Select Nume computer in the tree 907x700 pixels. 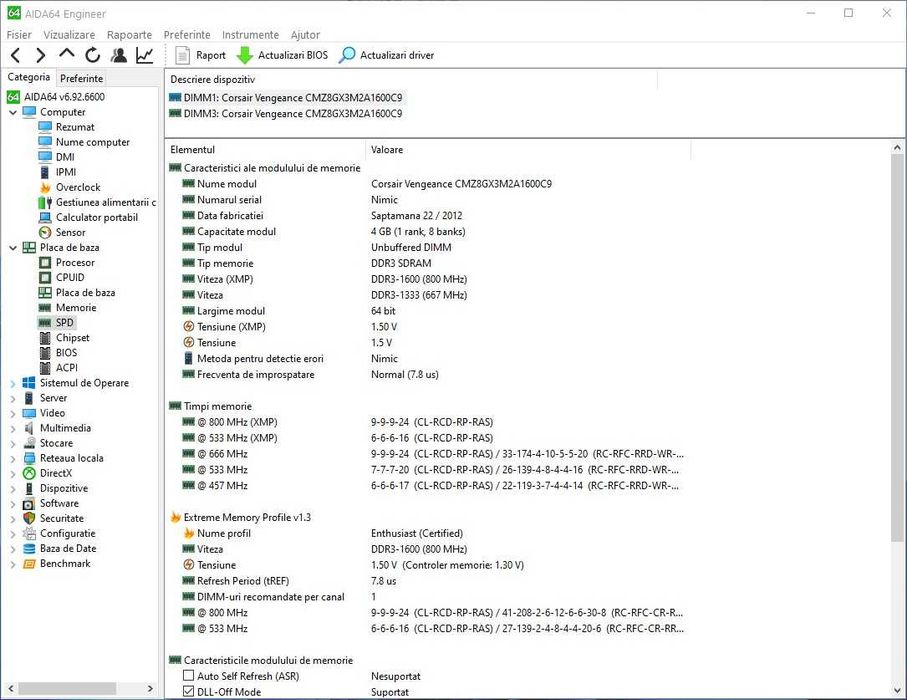point(93,142)
